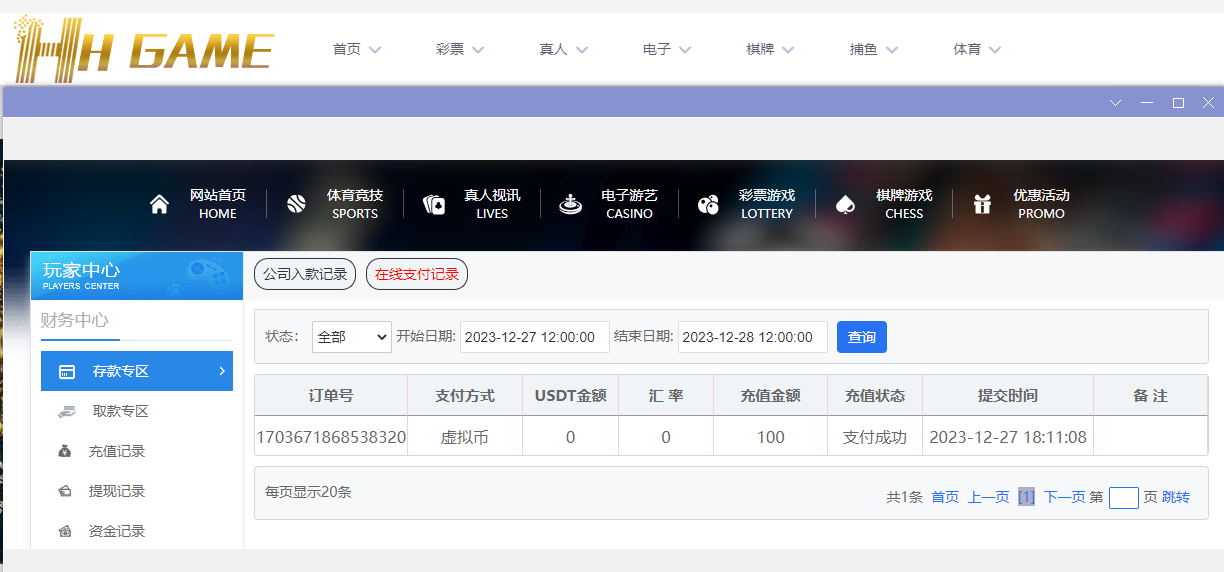Click the spade icon for 棋牌游戏
The image size is (1224, 572).
click(x=845, y=204)
